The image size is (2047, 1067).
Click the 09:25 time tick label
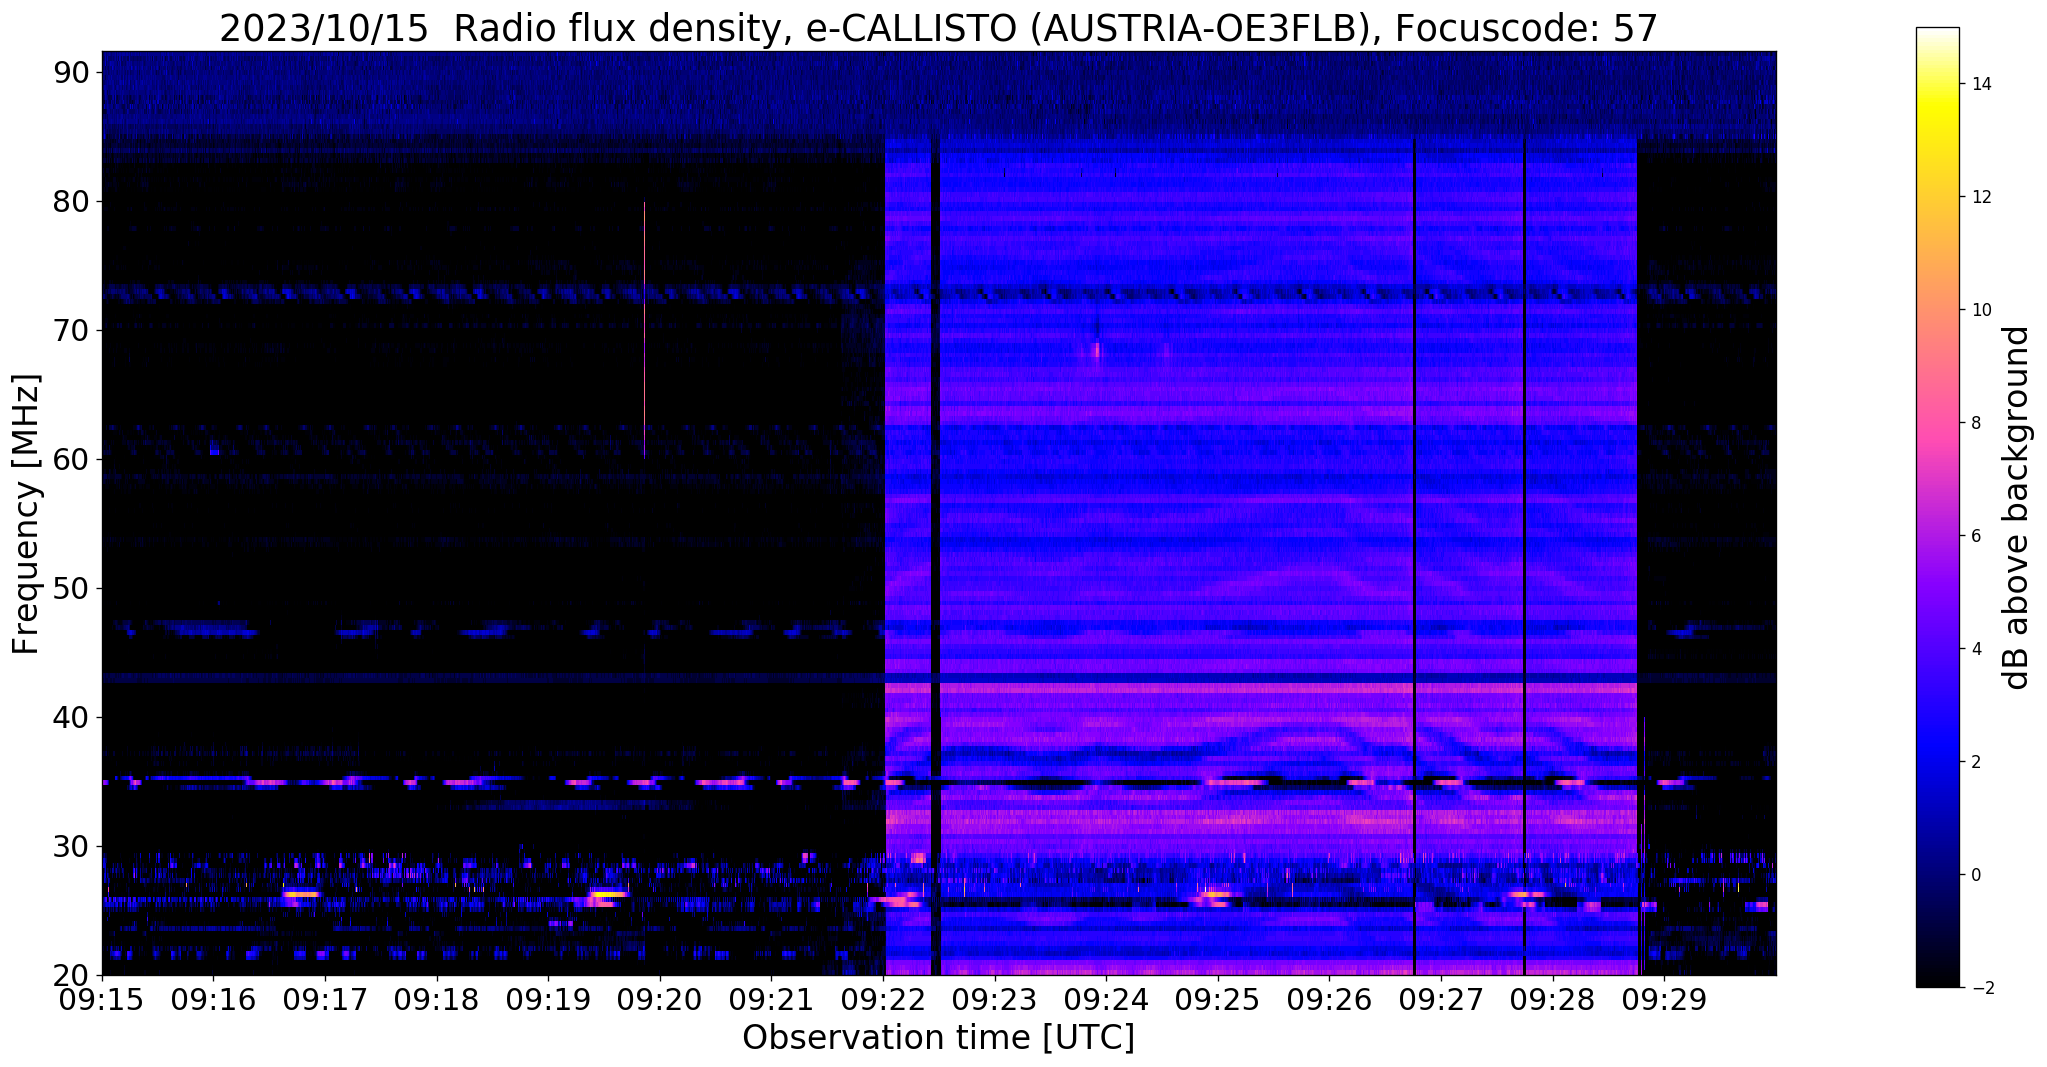(1217, 999)
